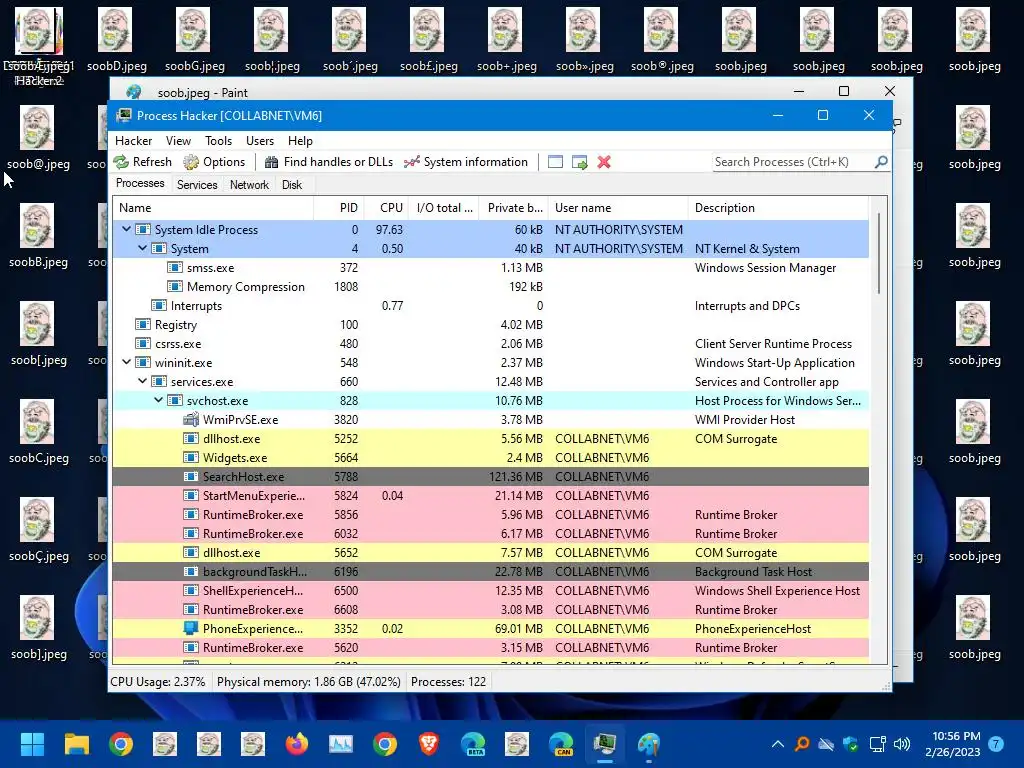Click the WmiPrvSE.exe process icon

tap(191, 419)
